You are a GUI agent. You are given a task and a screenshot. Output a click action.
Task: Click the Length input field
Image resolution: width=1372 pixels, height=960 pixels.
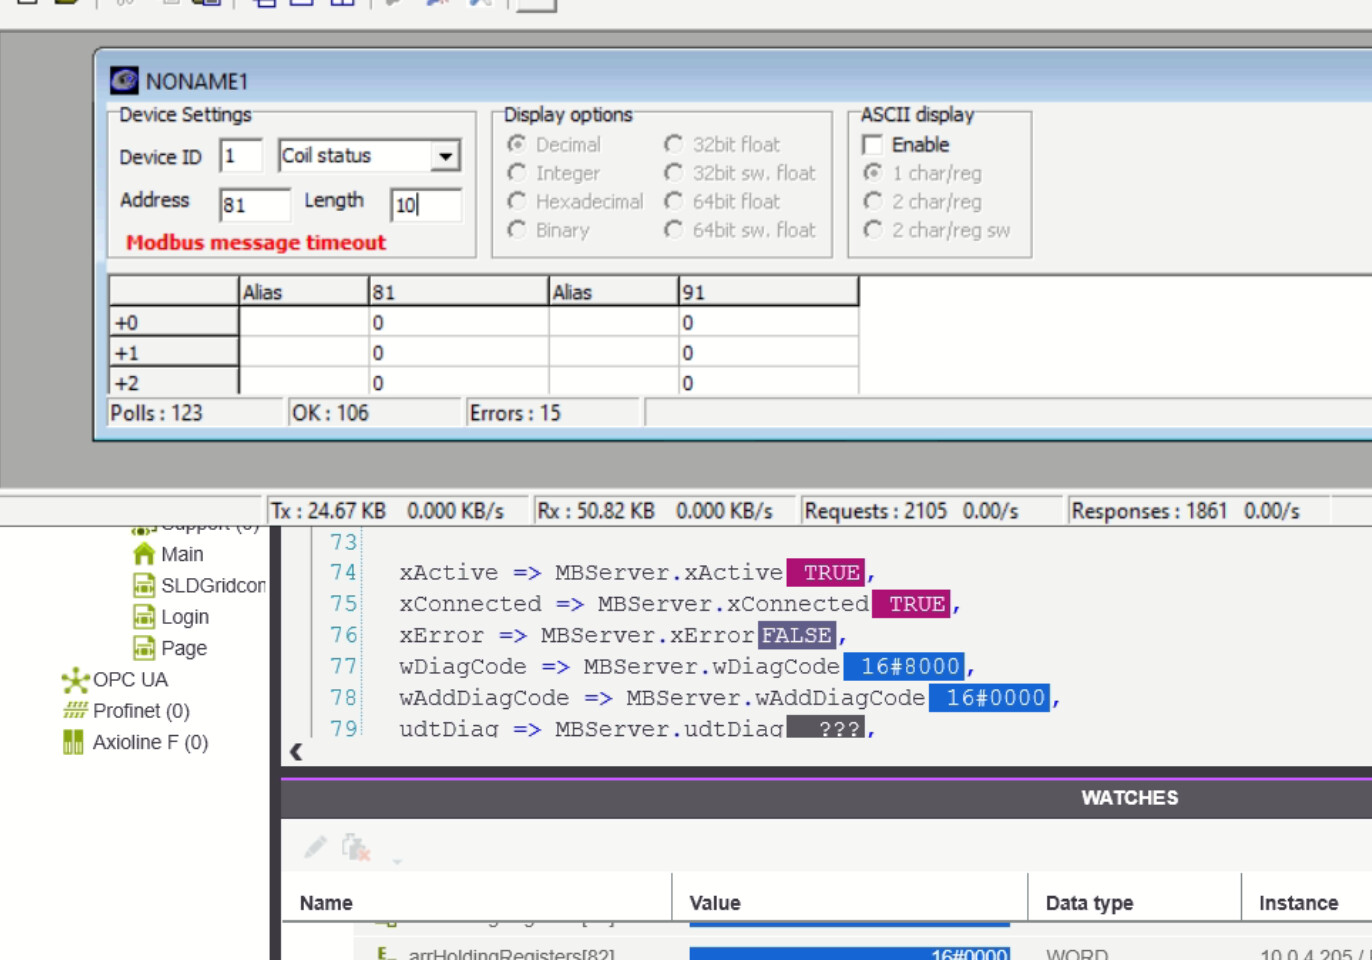(426, 205)
